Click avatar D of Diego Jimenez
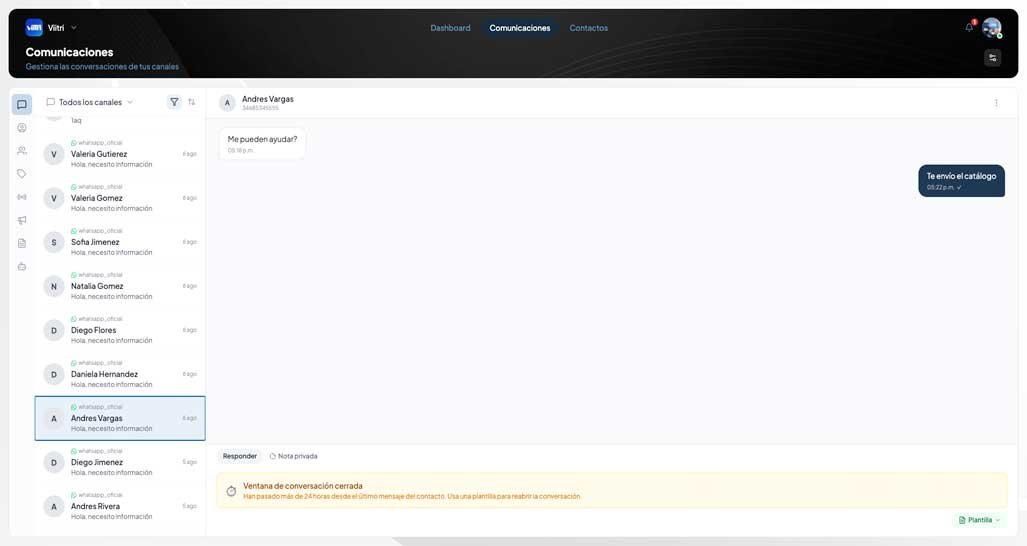This screenshot has width=1027, height=546. tap(54, 462)
